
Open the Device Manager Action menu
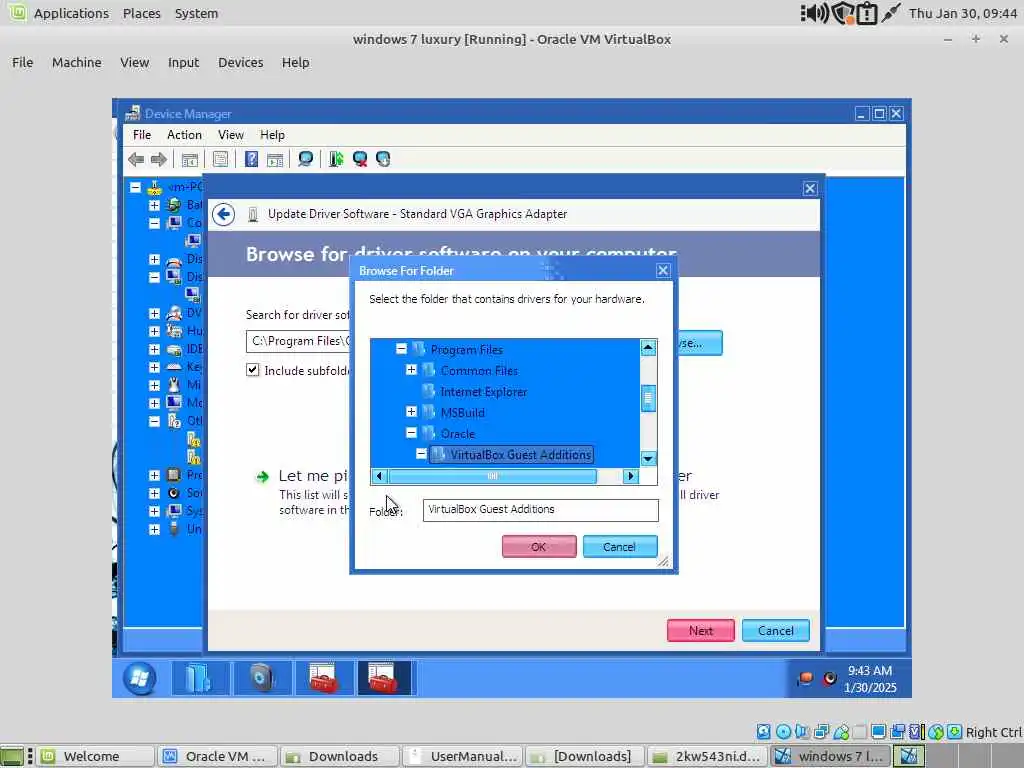[x=184, y=135]
